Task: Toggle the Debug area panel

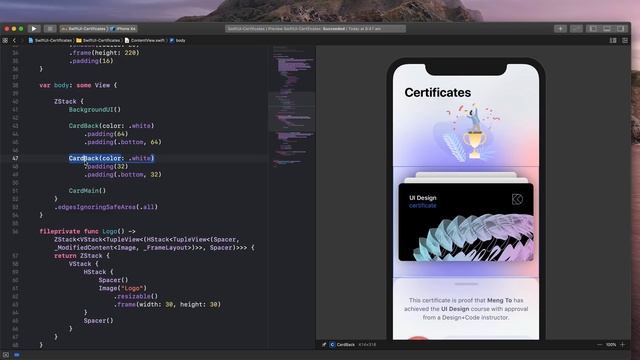Action: pos(607,29)
